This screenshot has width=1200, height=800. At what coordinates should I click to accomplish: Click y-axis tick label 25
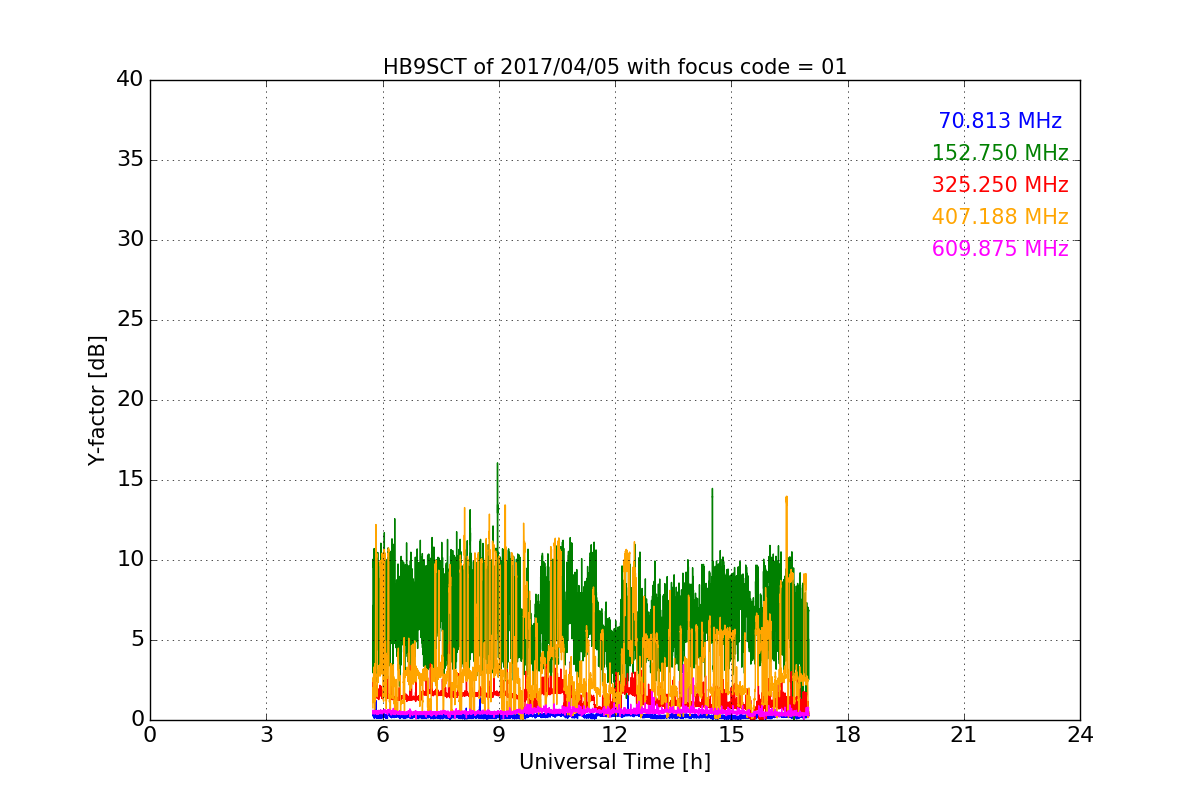pyautogui.click(x=130, y=320)
